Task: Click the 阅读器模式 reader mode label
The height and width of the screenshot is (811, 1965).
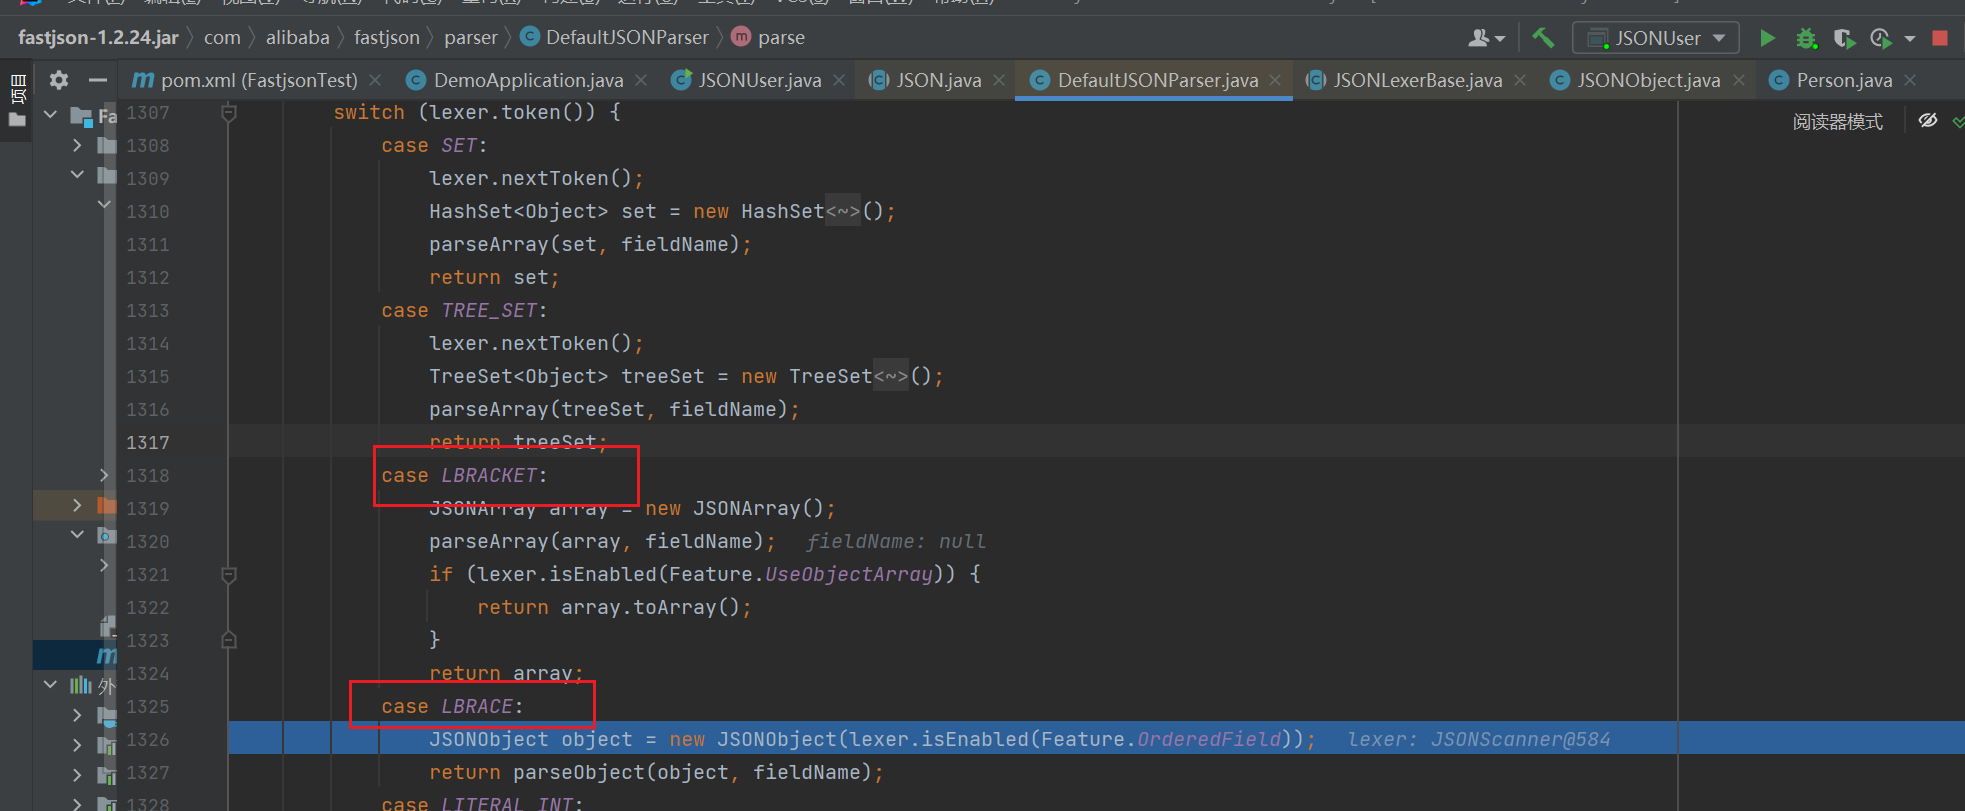Action: click(1837, 122)
